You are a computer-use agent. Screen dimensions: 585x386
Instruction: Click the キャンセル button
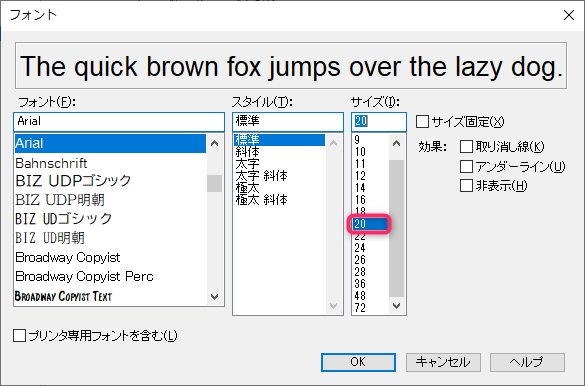tap(443, 362)
